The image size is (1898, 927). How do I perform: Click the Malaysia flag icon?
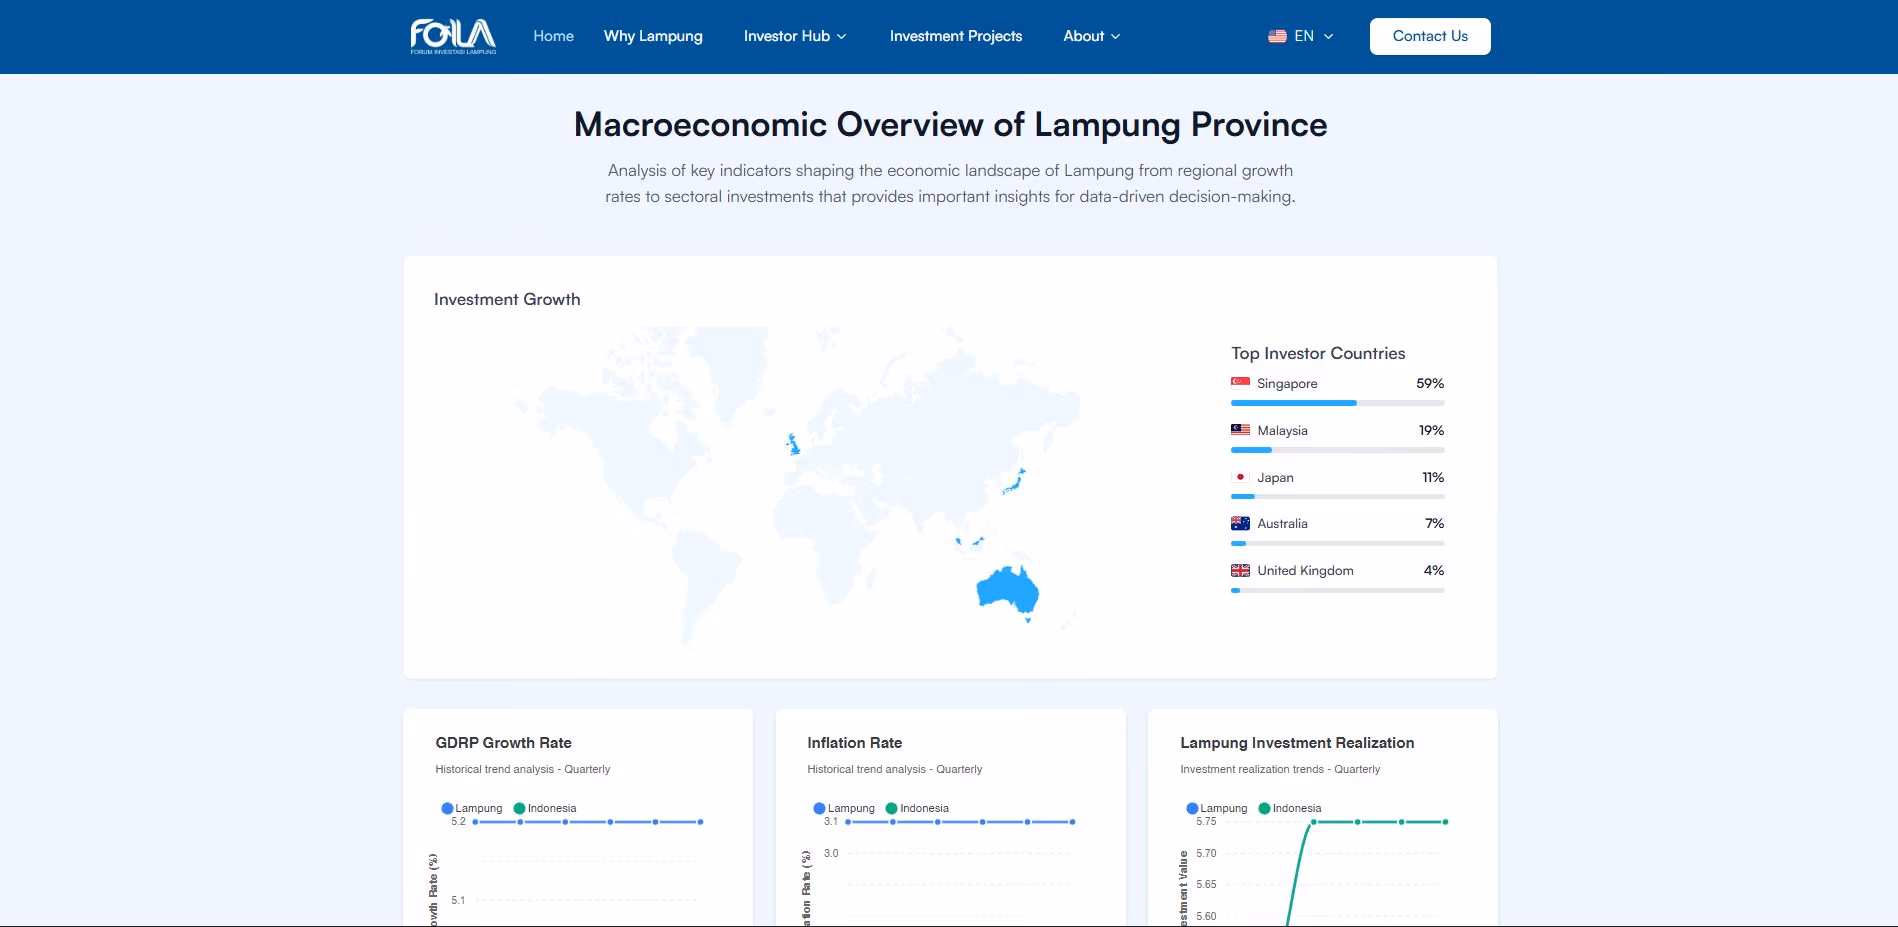[x=1240, y=429]
